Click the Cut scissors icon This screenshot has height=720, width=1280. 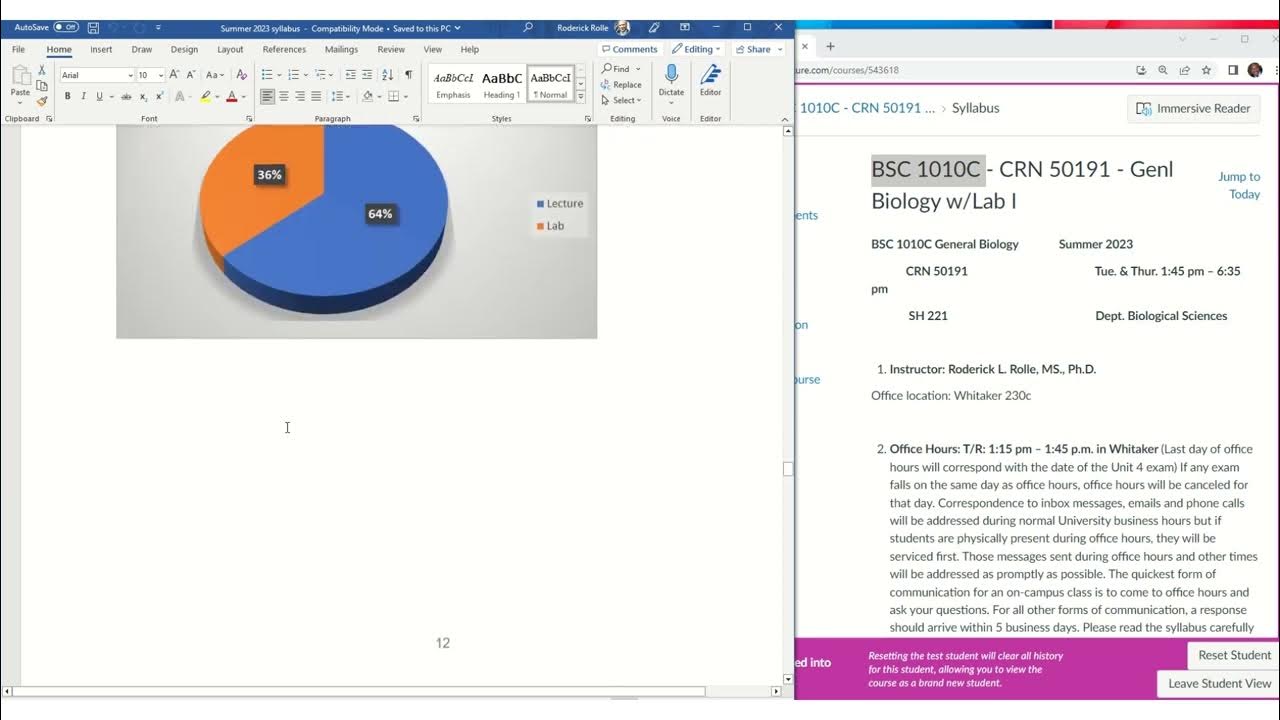42,70
